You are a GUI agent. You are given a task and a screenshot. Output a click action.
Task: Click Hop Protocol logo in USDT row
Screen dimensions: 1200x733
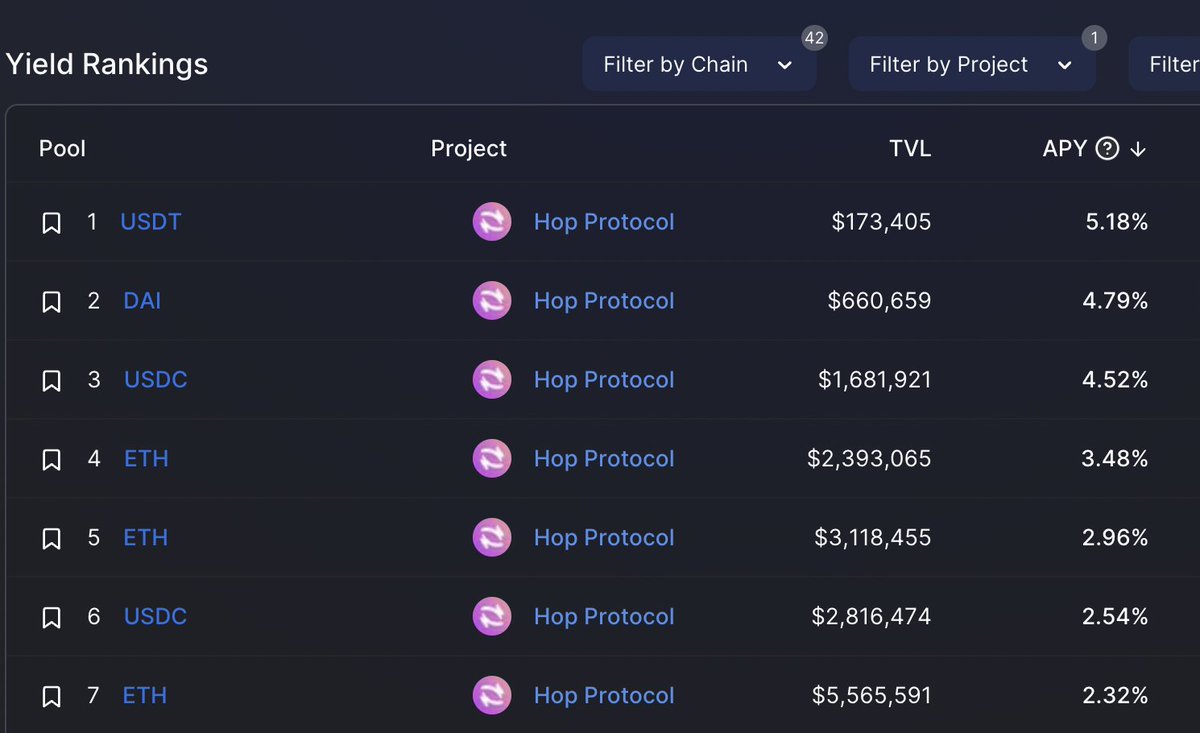(x=491, y=222)
